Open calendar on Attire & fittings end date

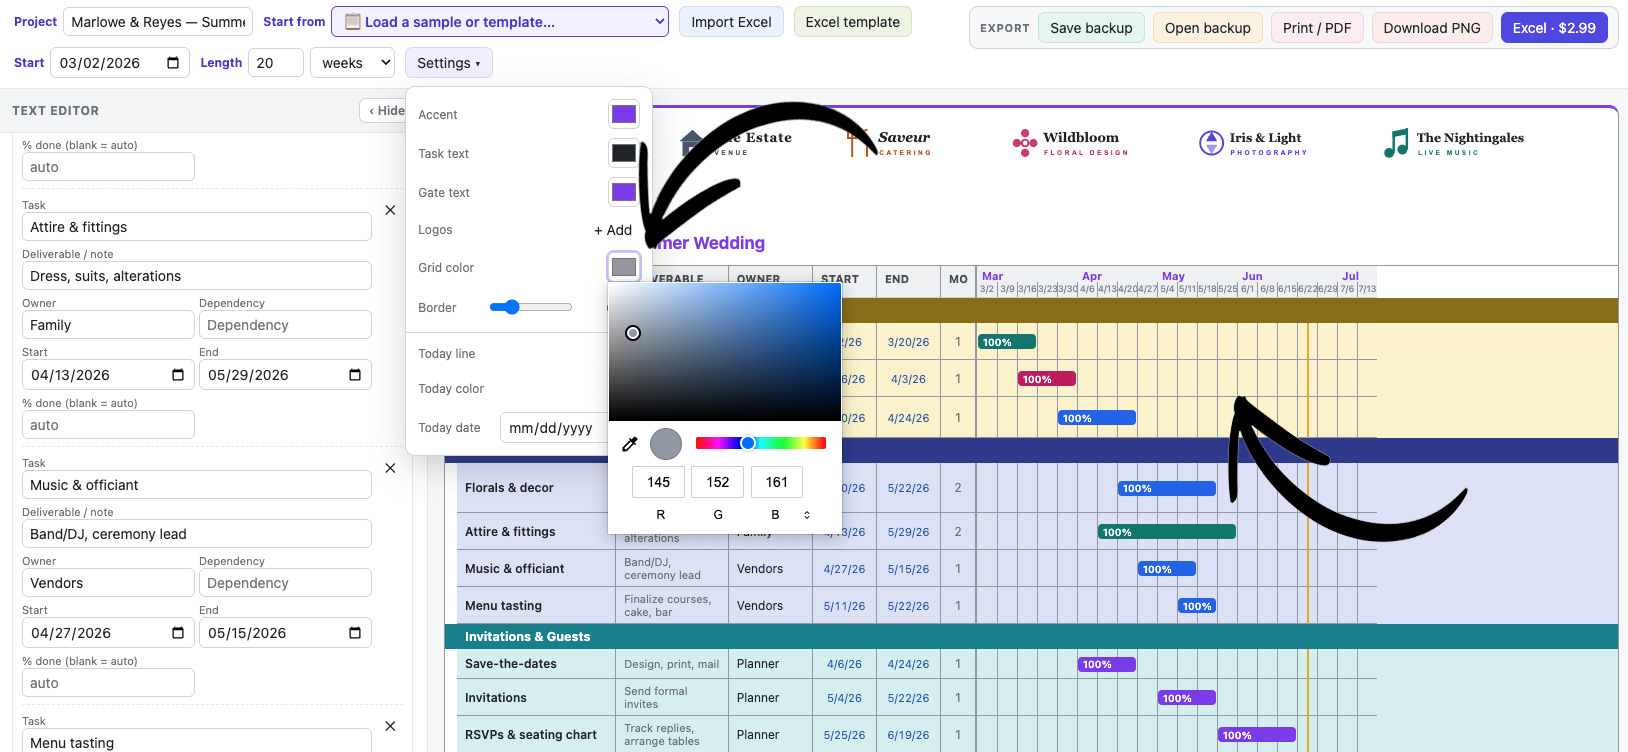(355, 375)
